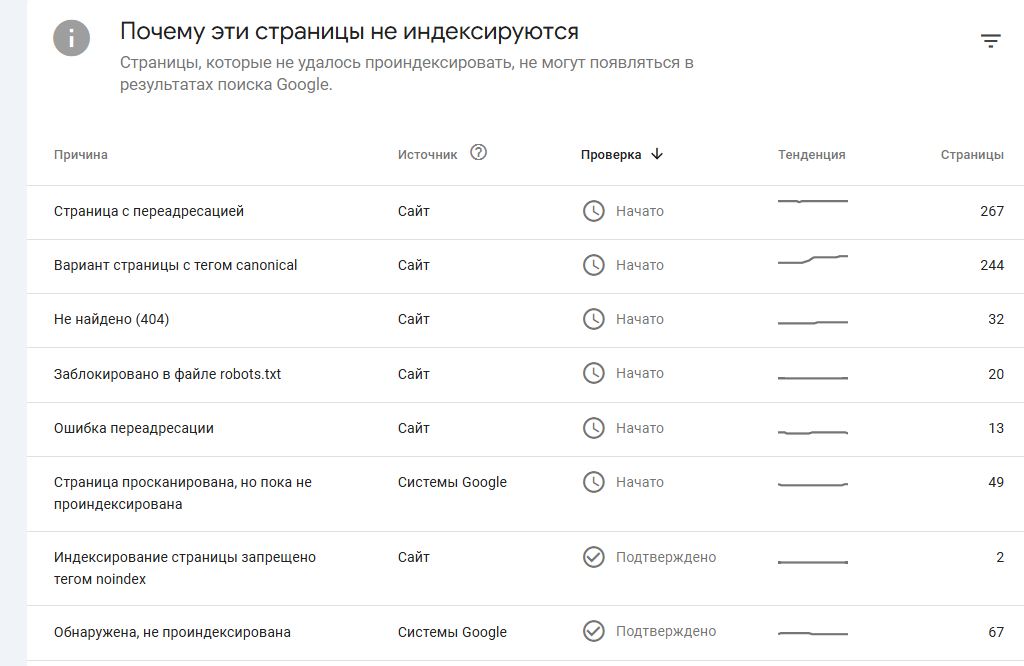Click trend sparkline in Ошибка переадресации row

(x=812, y=432)
